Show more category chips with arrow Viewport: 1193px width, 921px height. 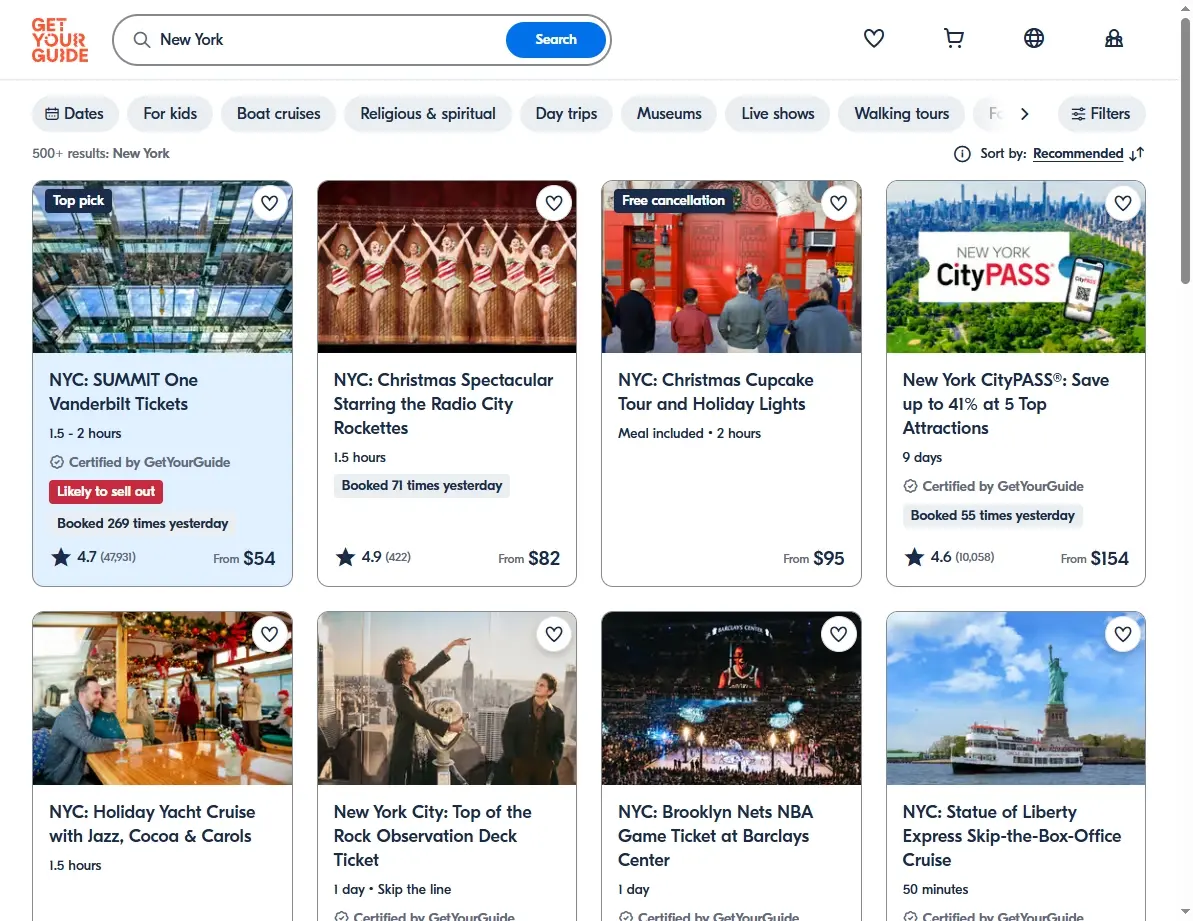tap(1024, 114)
